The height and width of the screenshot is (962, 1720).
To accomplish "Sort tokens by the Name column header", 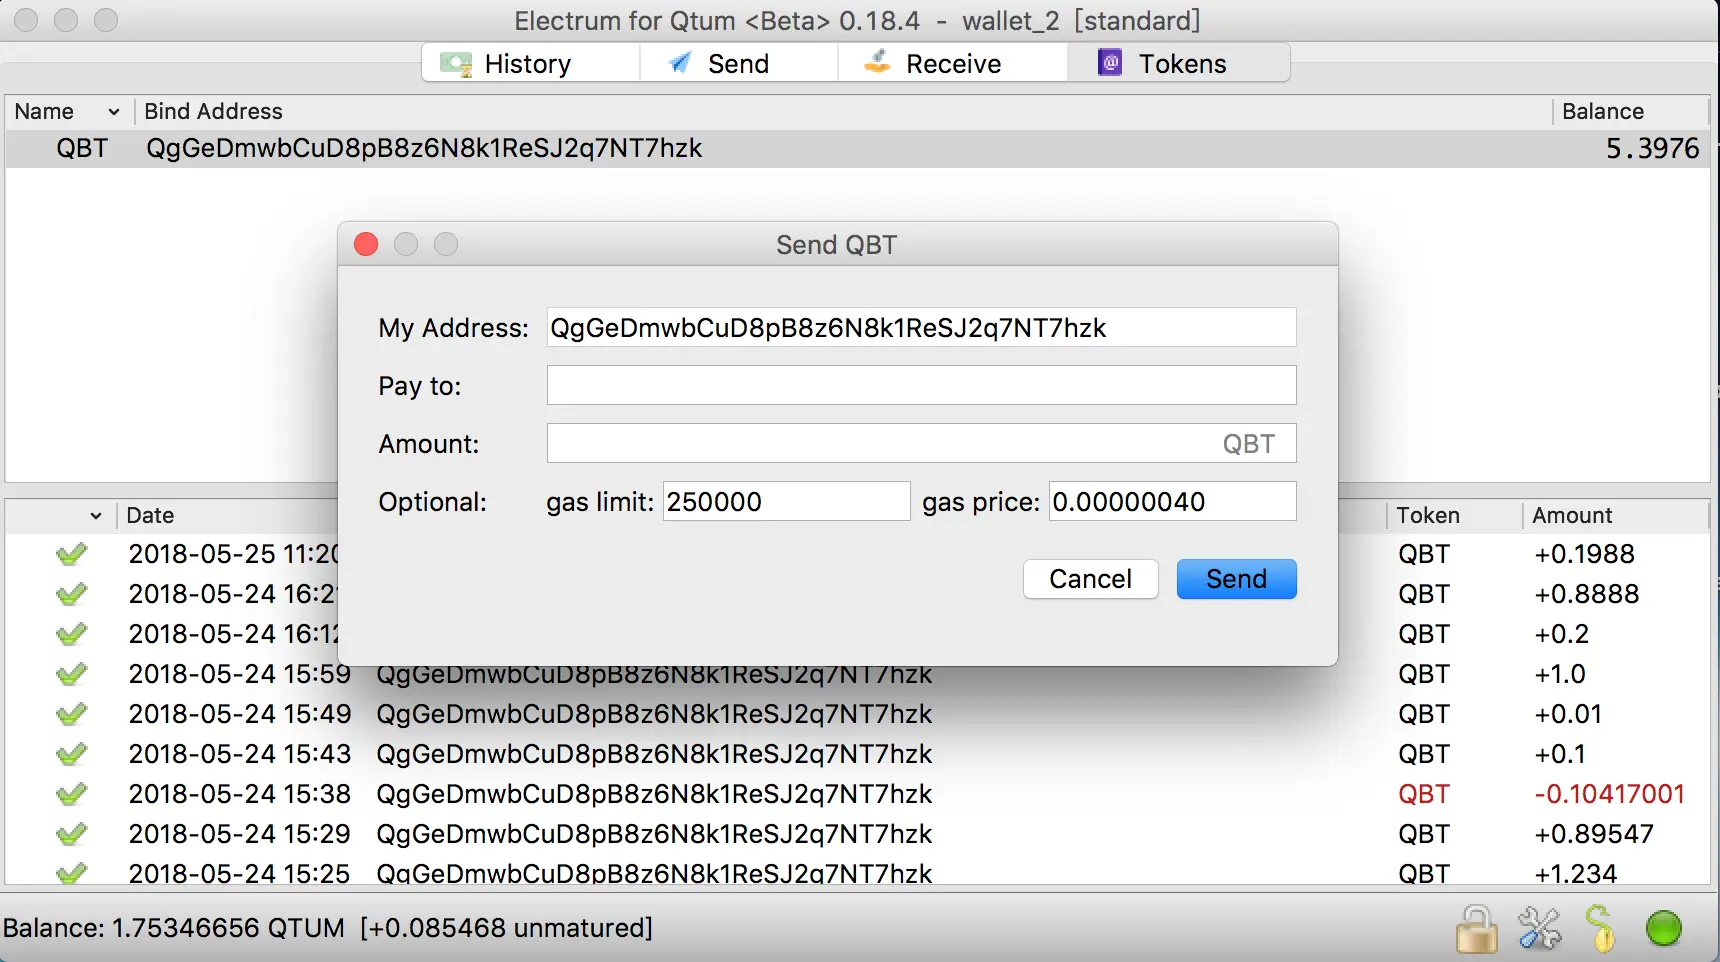I will [69, 111].
